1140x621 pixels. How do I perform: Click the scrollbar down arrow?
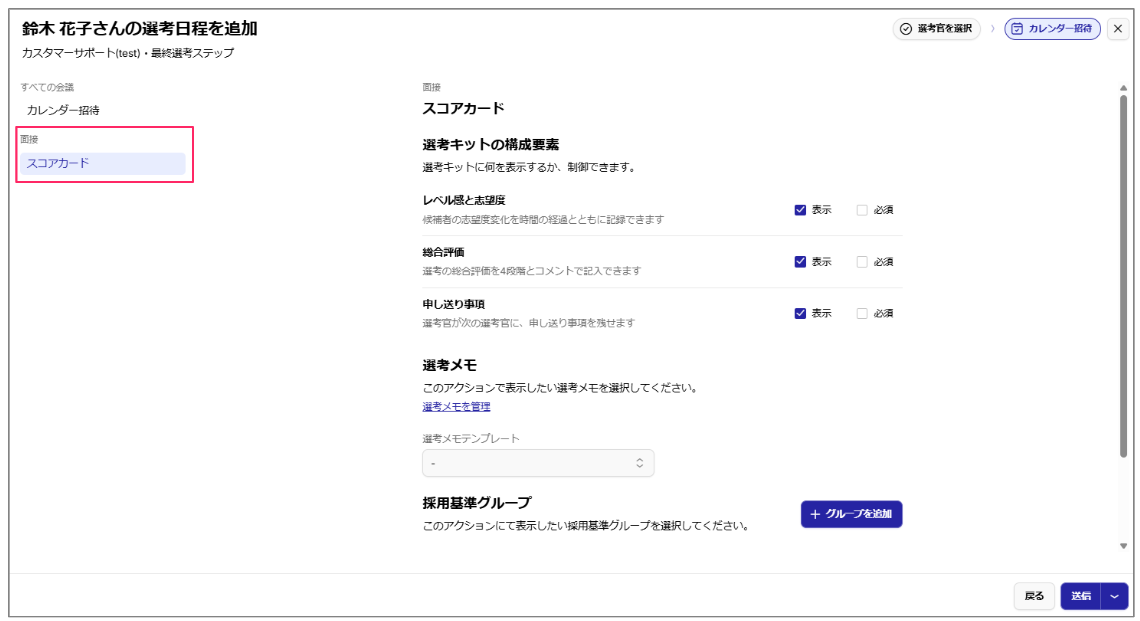click(x=1123, y=546)
